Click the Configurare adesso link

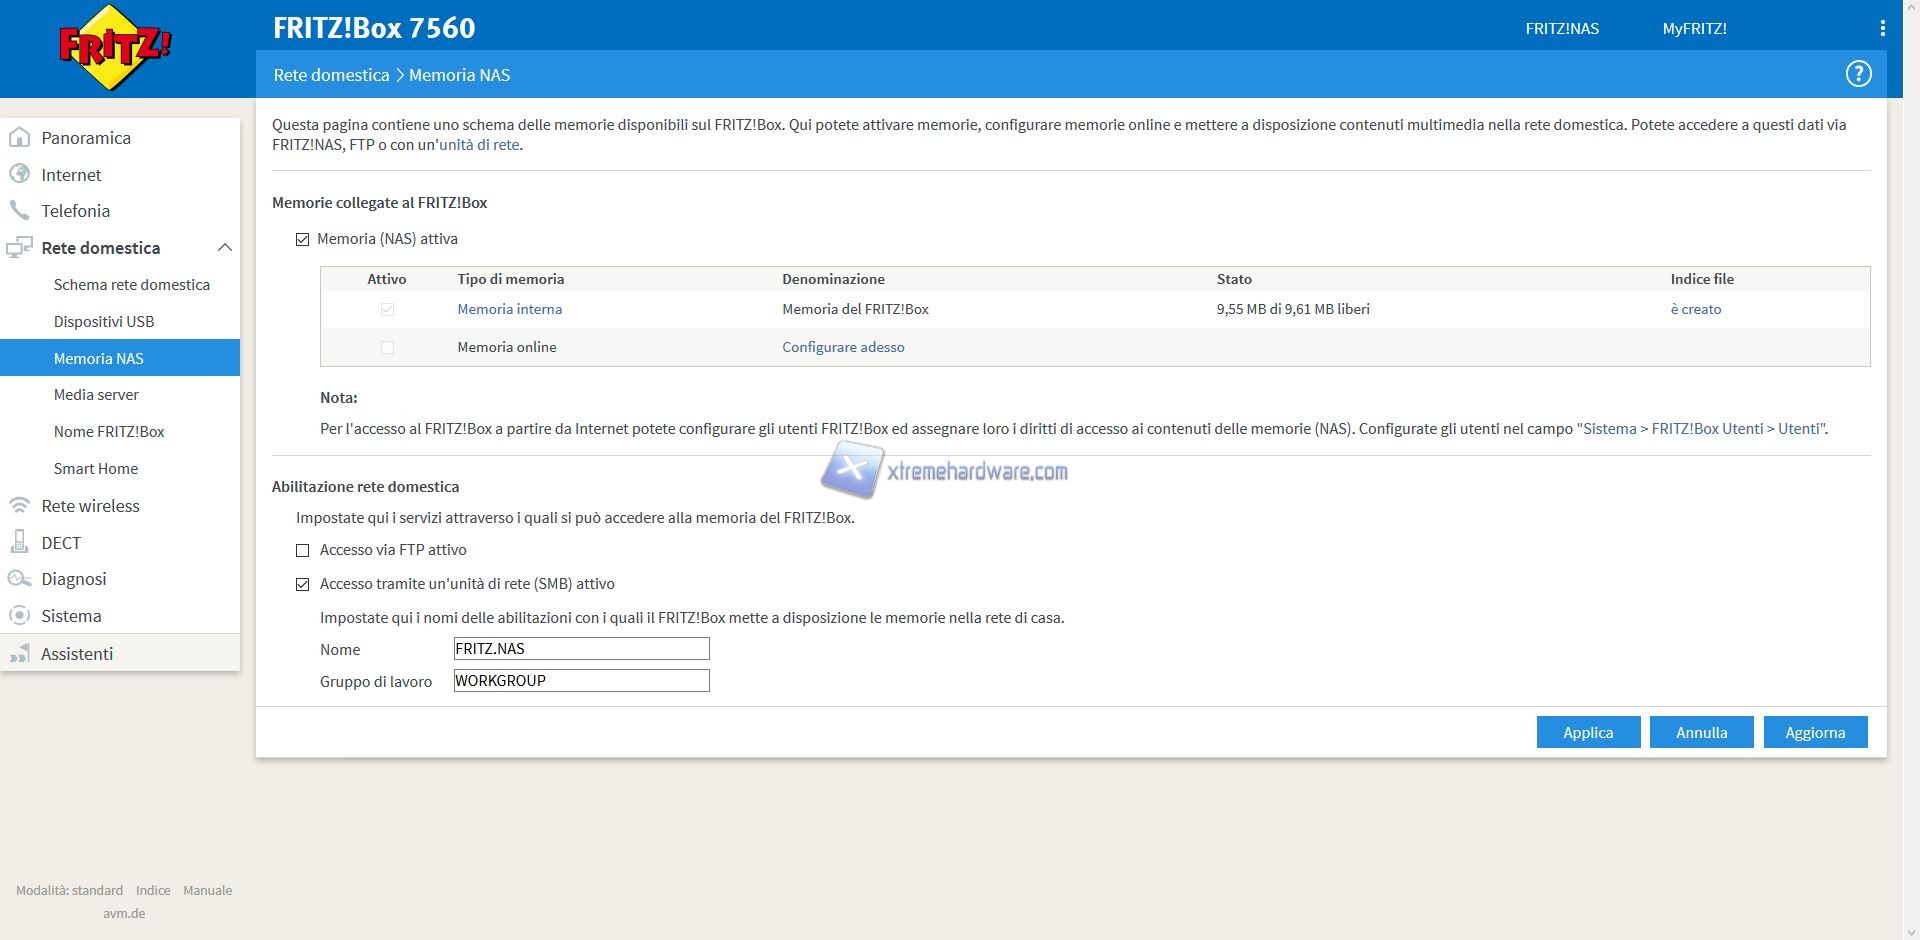point(843,347)
